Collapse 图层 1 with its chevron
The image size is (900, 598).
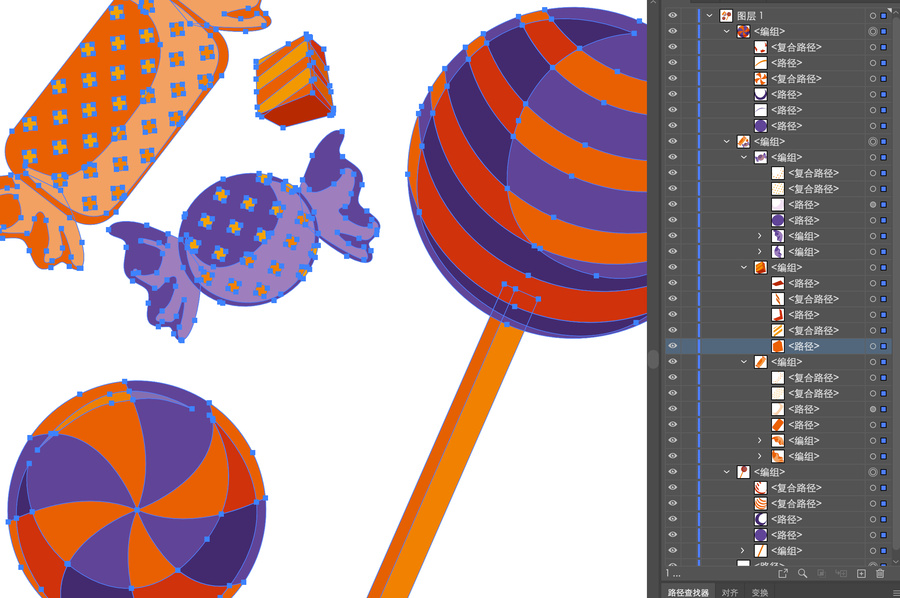pyautogui.click(x=709, y=15)
